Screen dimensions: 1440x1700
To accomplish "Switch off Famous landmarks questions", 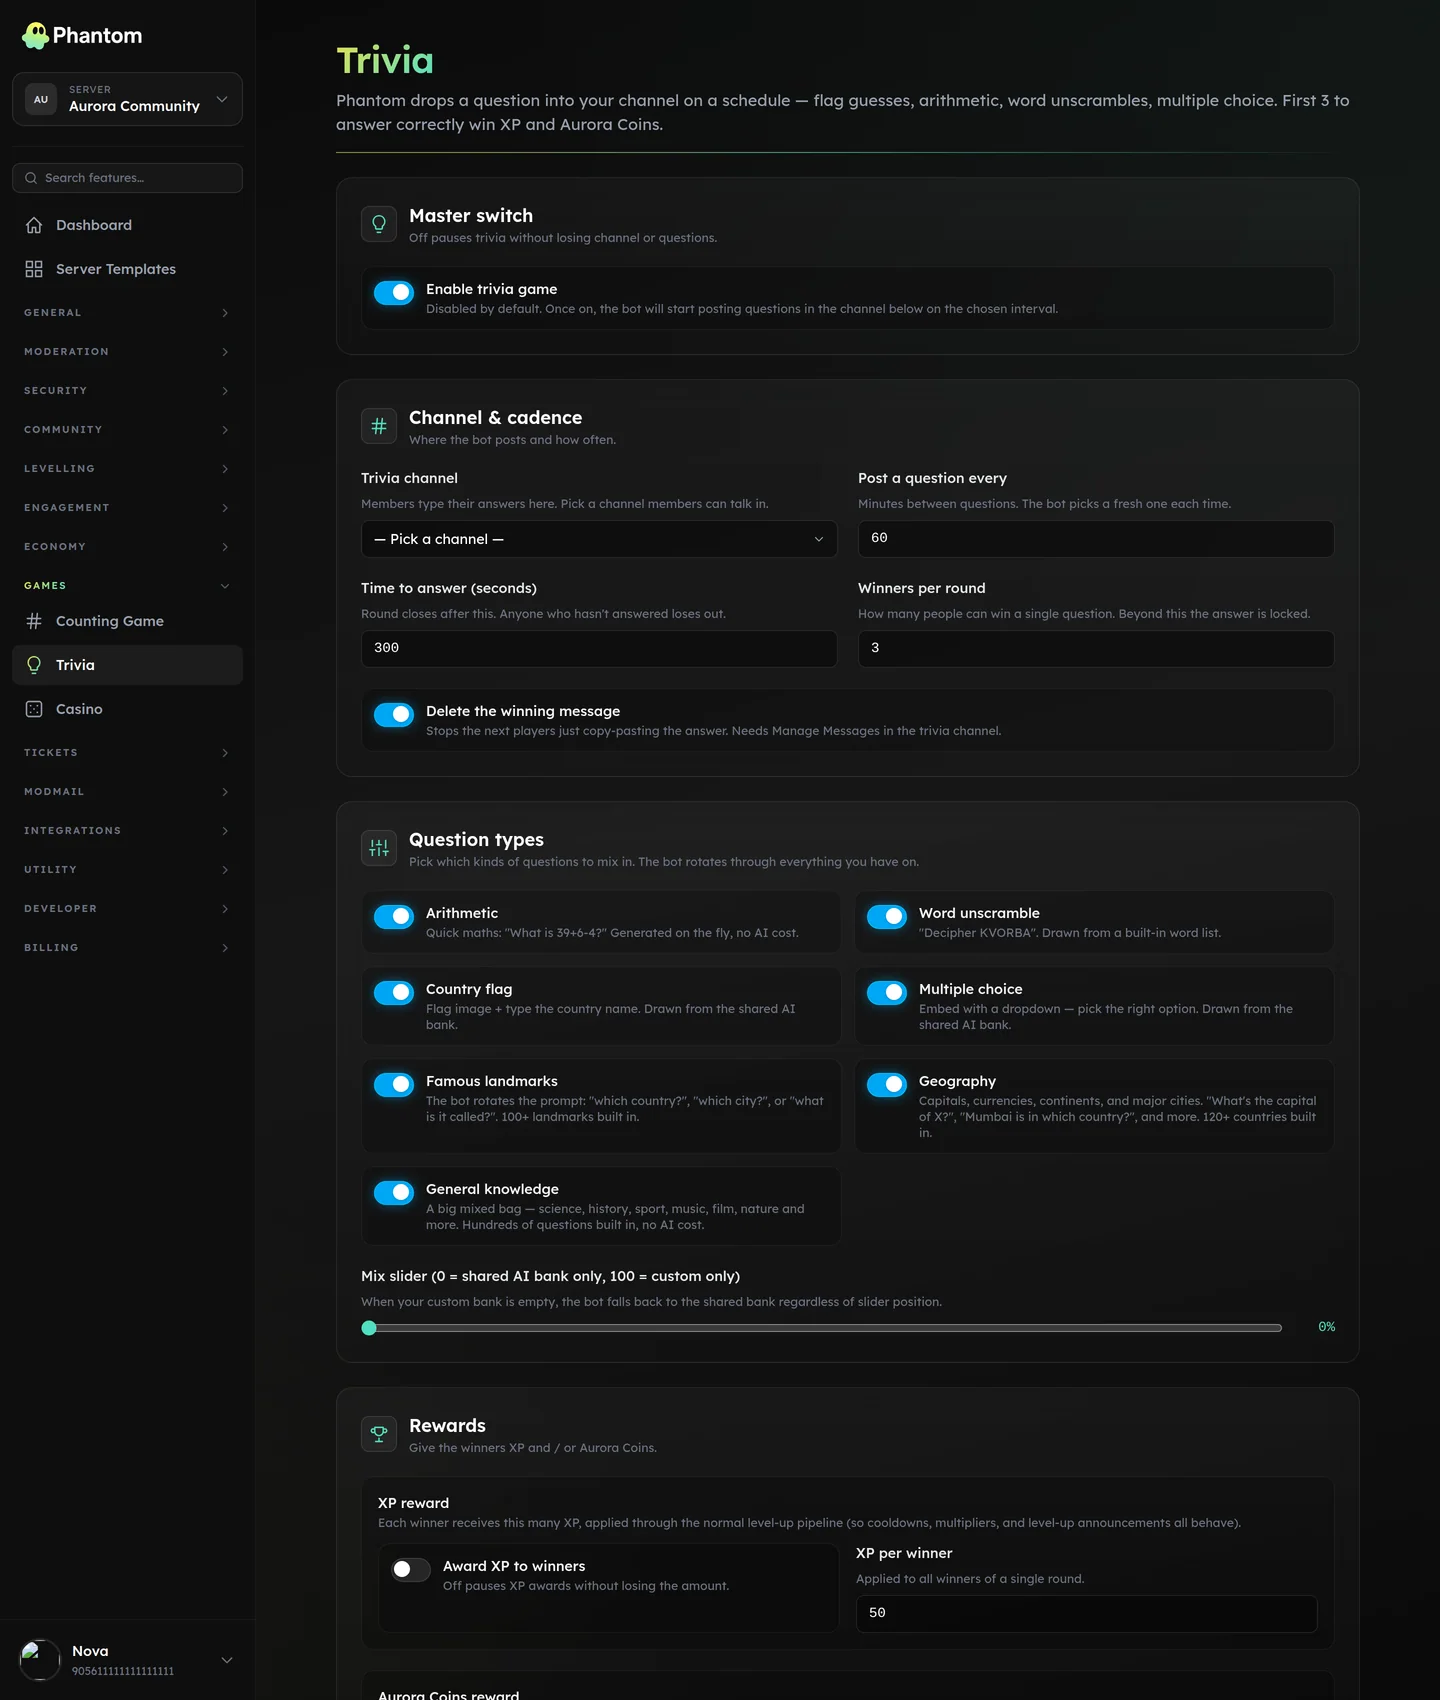I will (x=394, y=1084).
